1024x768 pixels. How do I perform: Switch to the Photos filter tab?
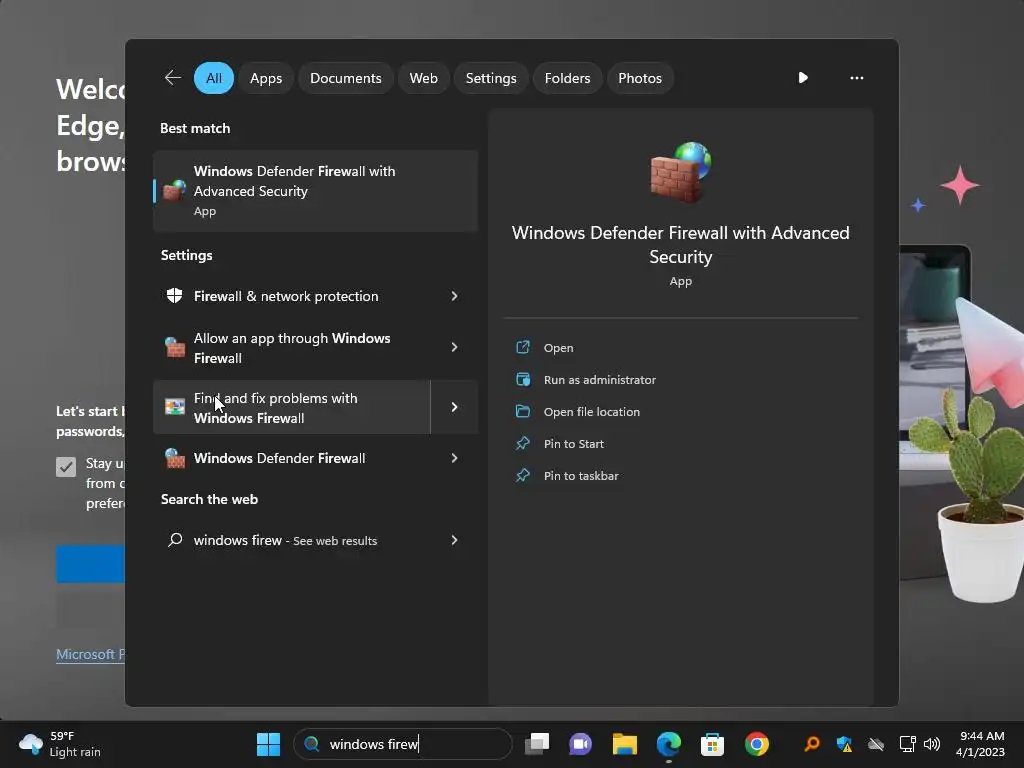click(x=640, y=78)
